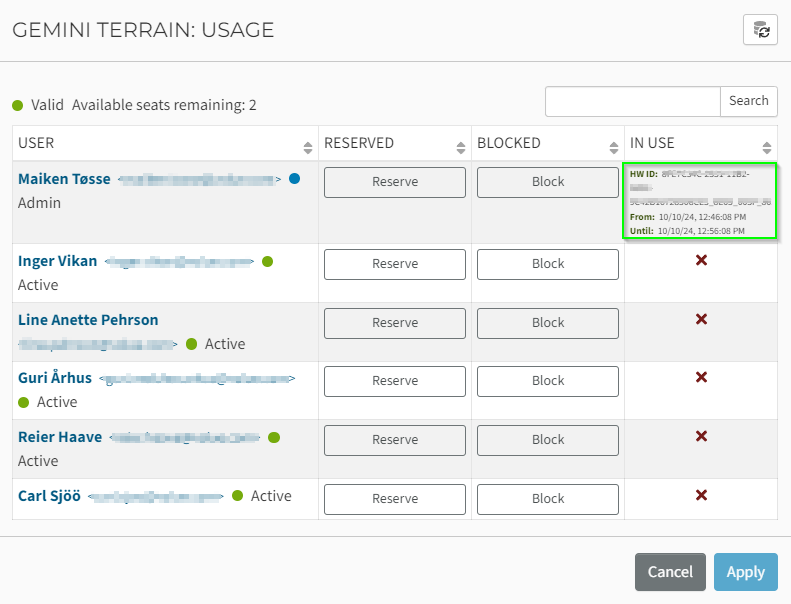Screen dimensions: 791x604
Task: Sort by USER column arrows
Action: 308,147
